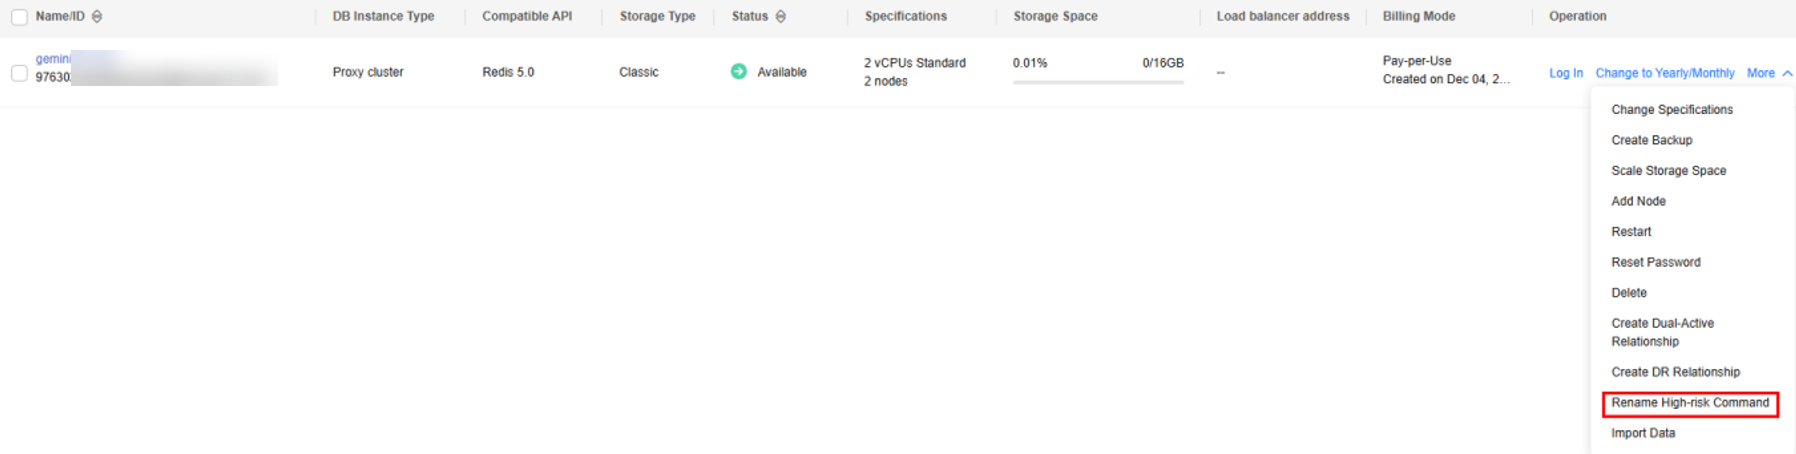Click Import Data in the menu
This screenshot has height=454, width=1796.
1643,433
